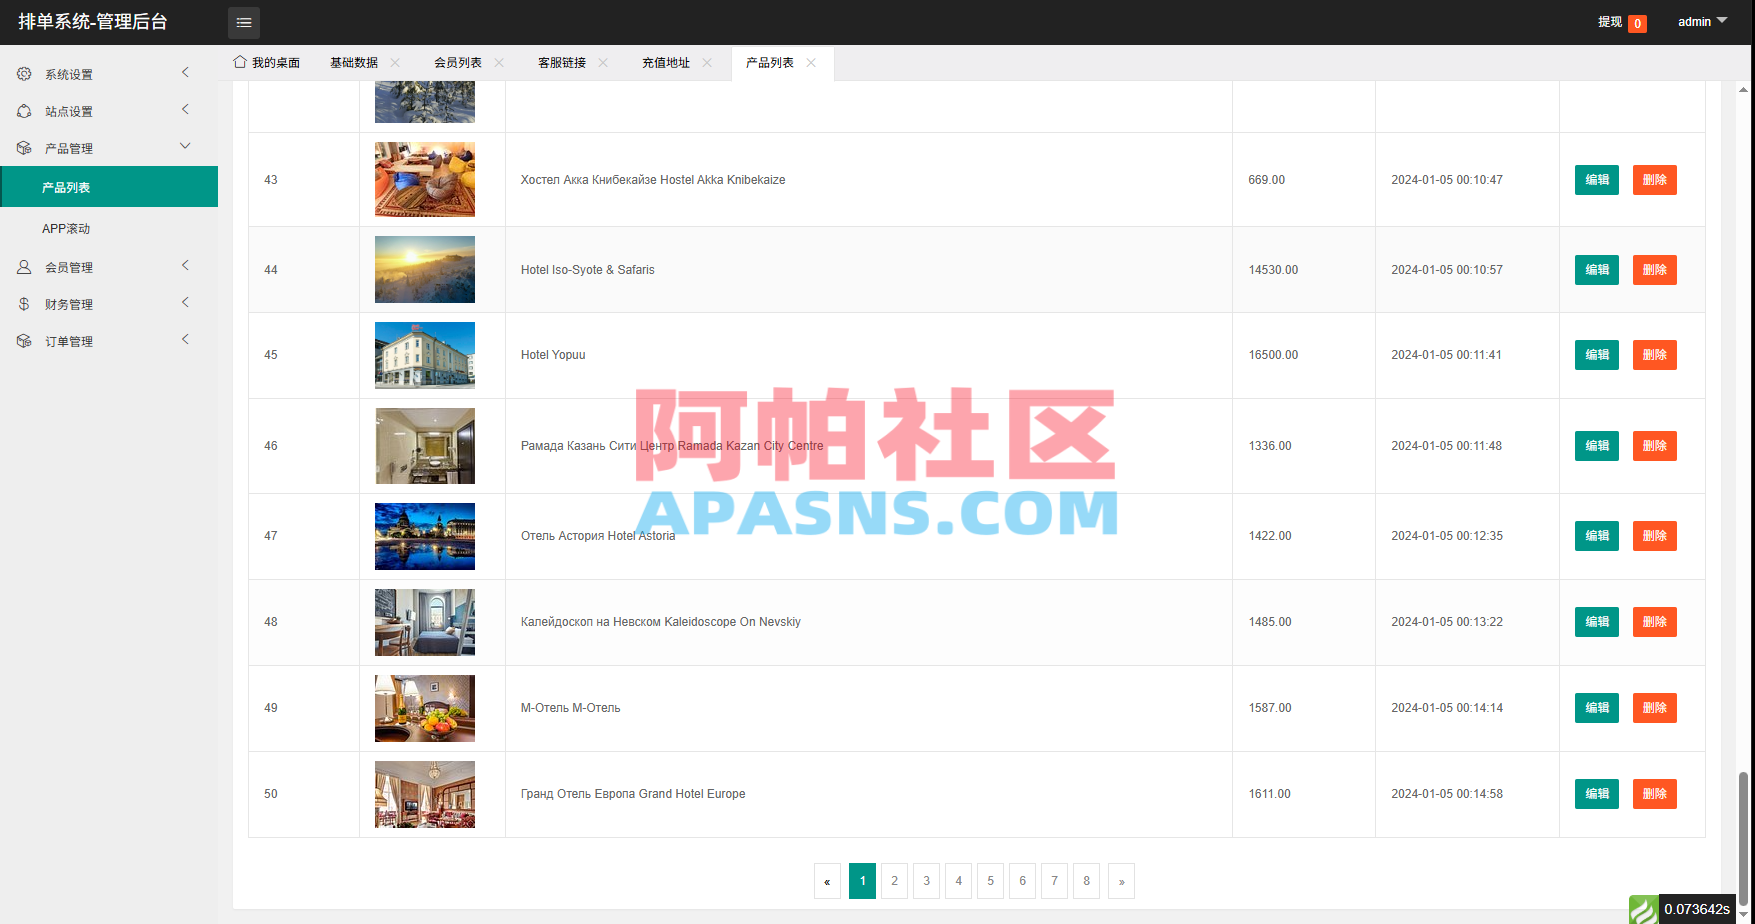This screenshot has height=924, width=1755.
Task: Click the previous page « arrow
Action: coord(827,881)
